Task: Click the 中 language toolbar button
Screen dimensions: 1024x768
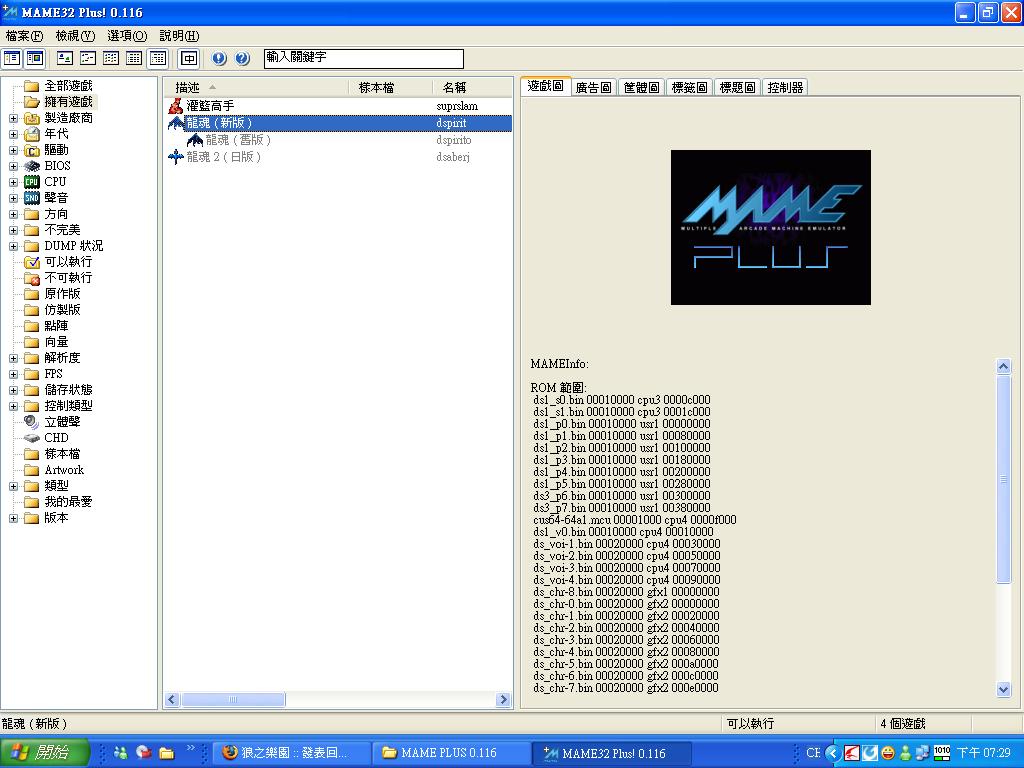Action: point(189,59)
